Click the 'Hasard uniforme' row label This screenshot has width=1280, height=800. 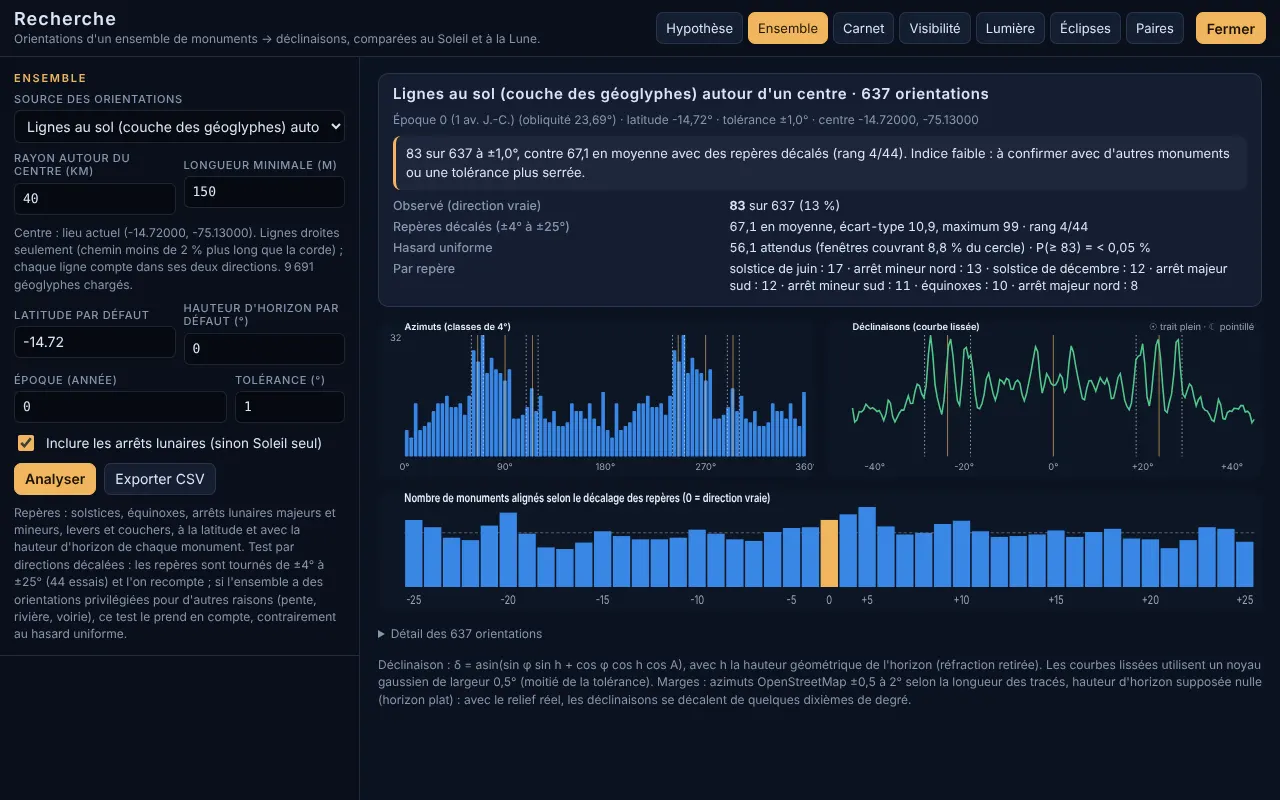(443, 248)
